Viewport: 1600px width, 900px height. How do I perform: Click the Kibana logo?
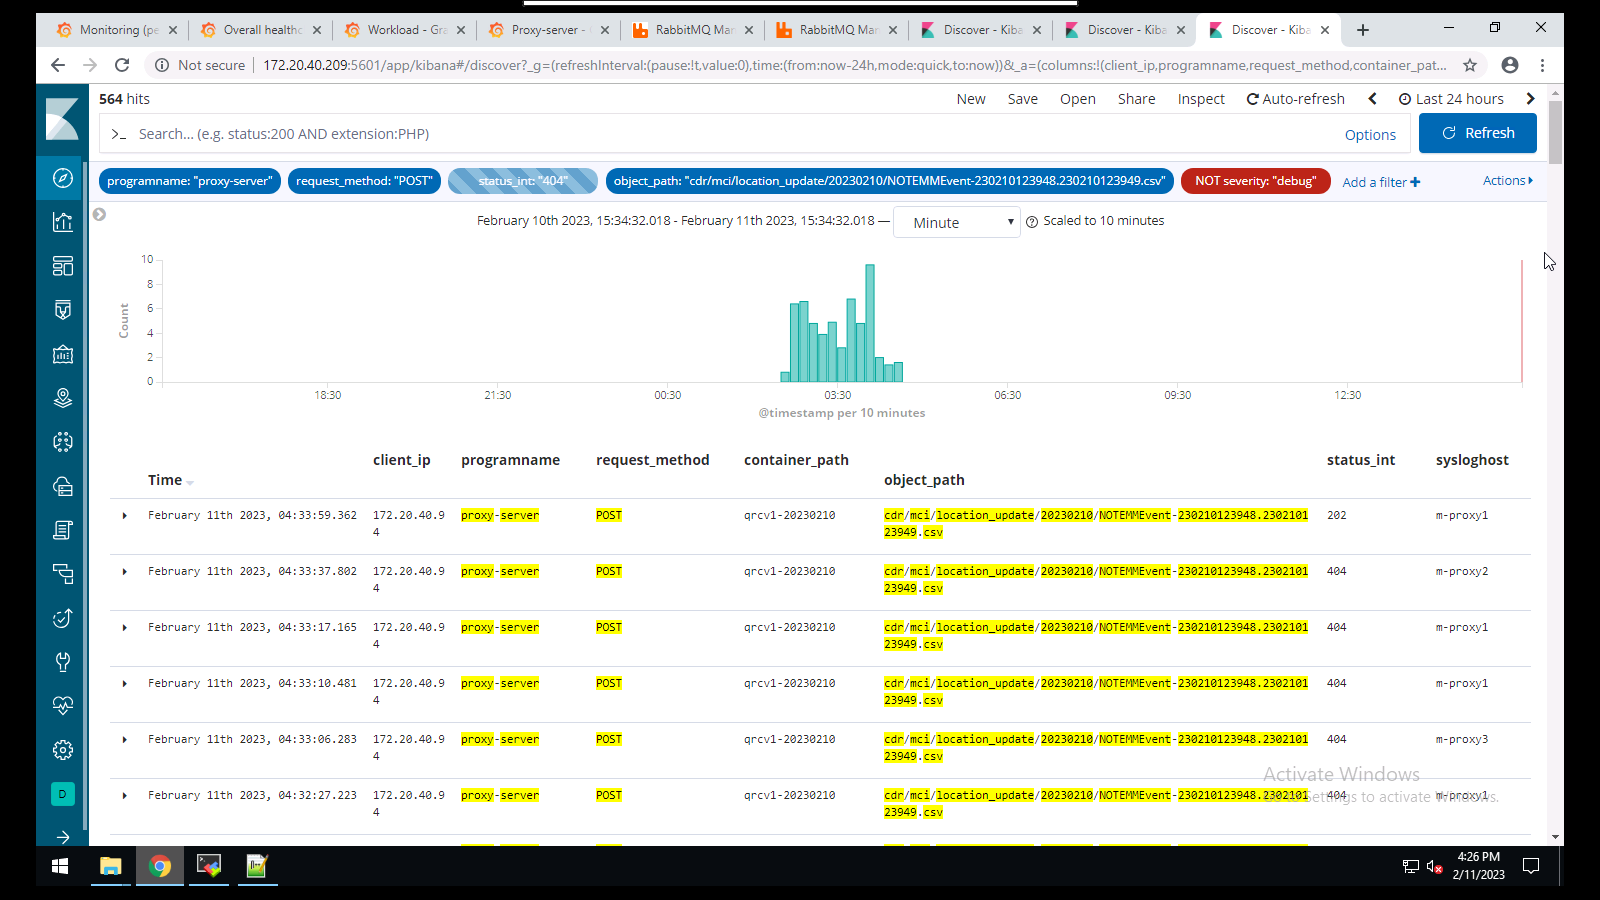click(62, 120)
